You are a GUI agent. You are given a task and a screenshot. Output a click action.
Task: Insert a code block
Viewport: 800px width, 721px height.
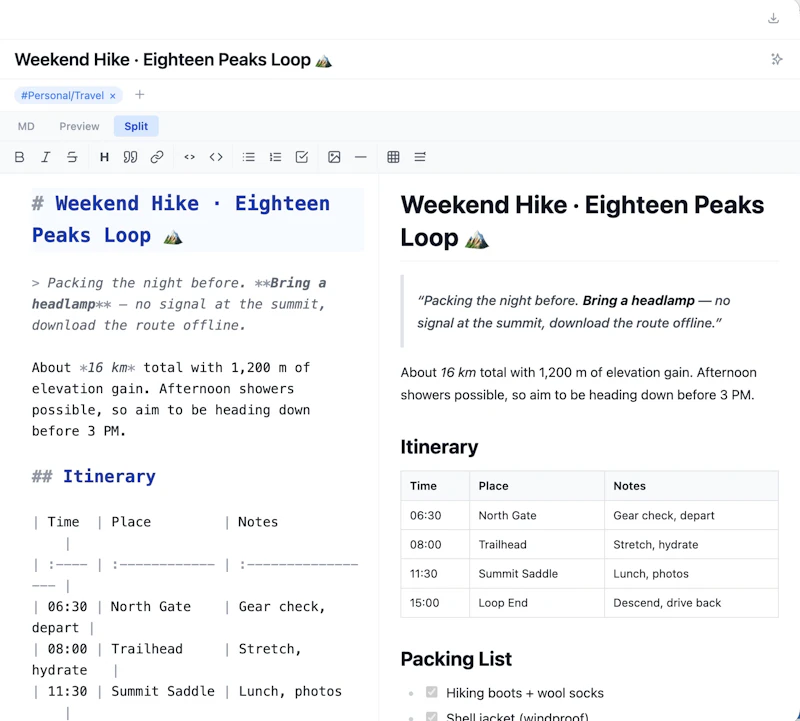point(216,157)
